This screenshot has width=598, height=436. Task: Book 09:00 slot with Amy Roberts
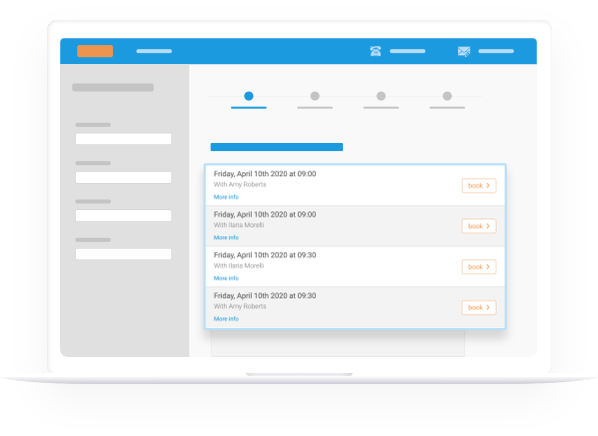pyautogui.click(x=479, y=186)
